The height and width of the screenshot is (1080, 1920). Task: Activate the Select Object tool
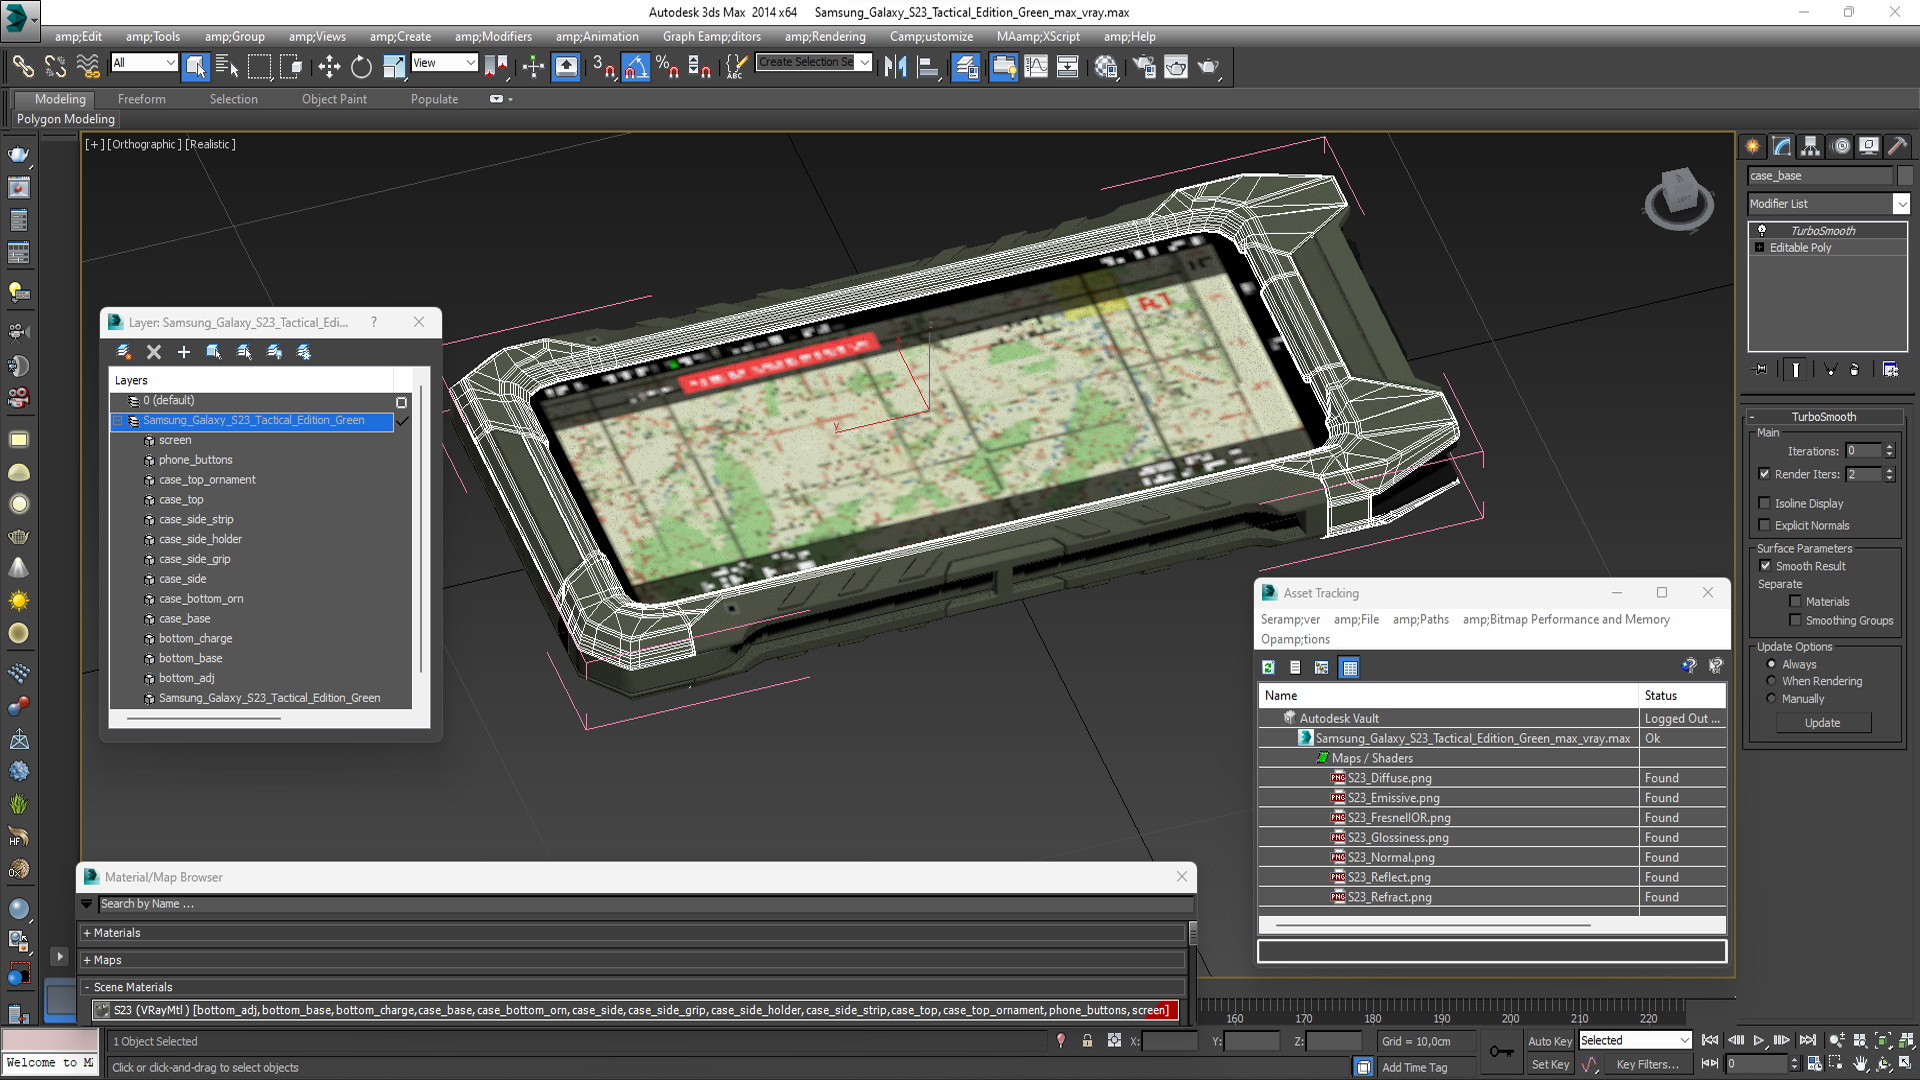click(x=196, y=67)
